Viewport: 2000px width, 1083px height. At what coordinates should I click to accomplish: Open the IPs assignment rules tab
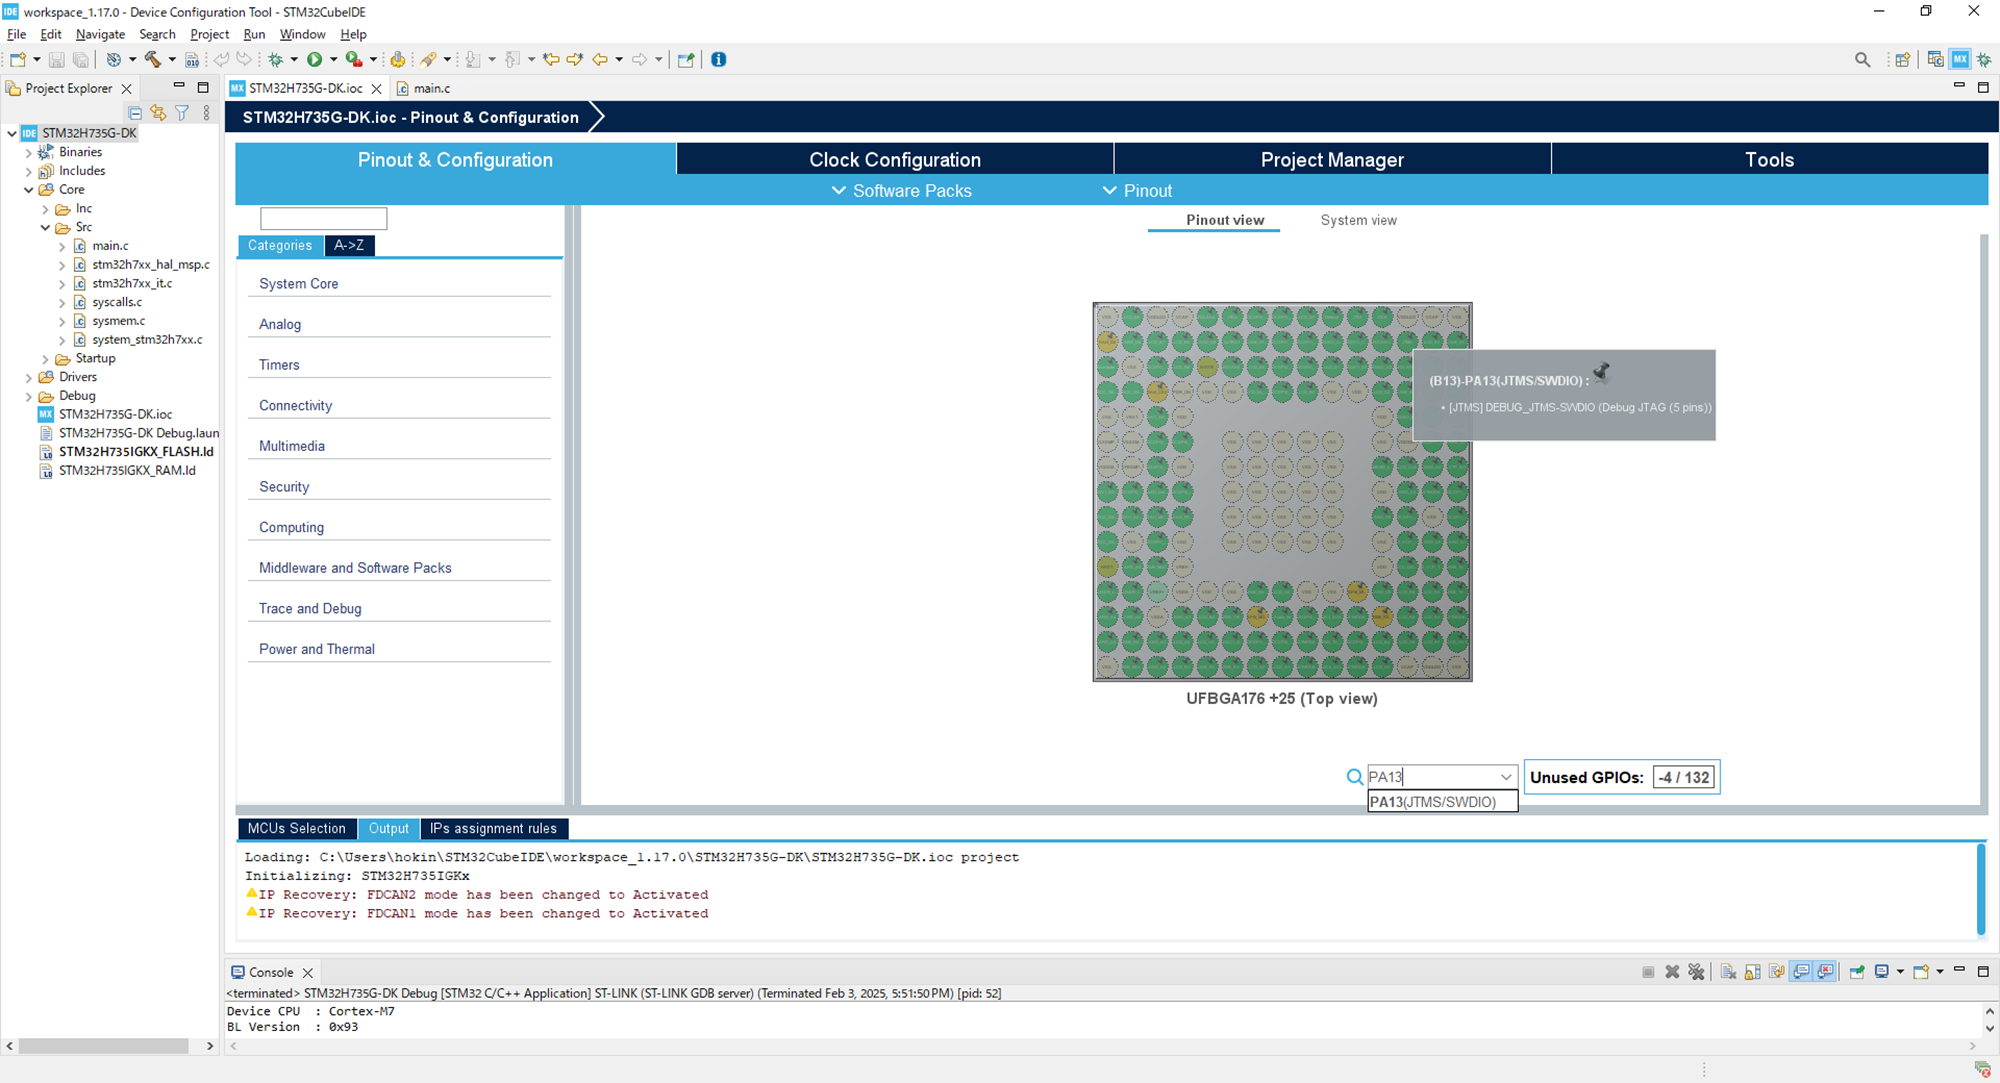coord(494,828)
